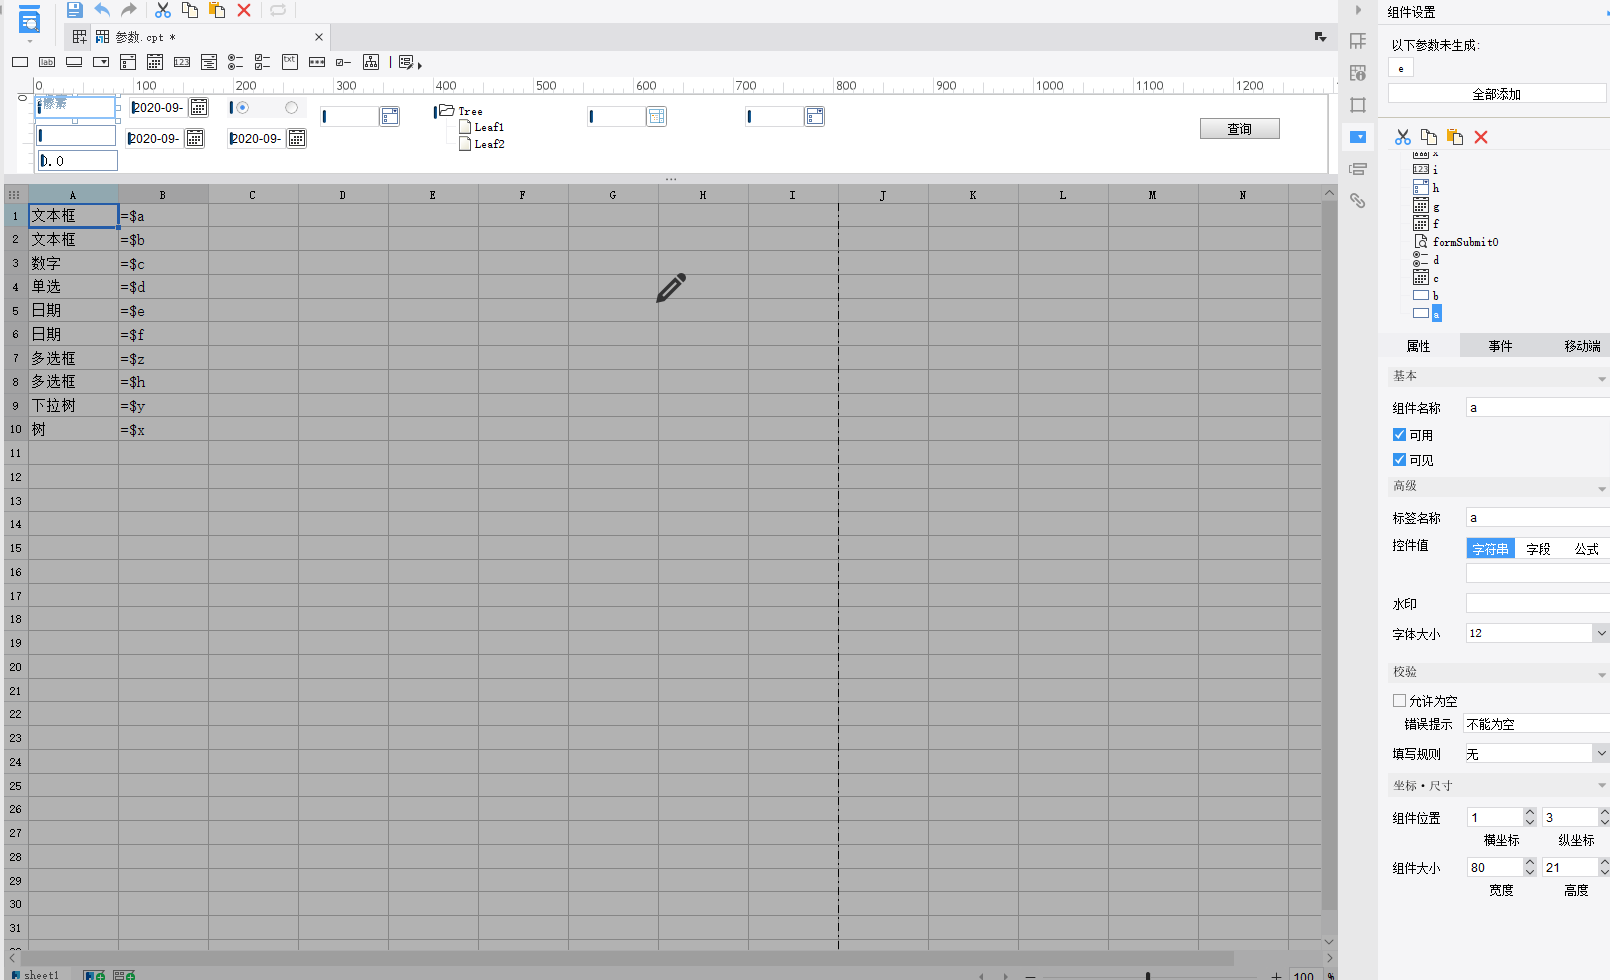Viewport: 1610px width, 980px height.
Task: Add a text box widget from palette
Action: (x=20, y=62)
